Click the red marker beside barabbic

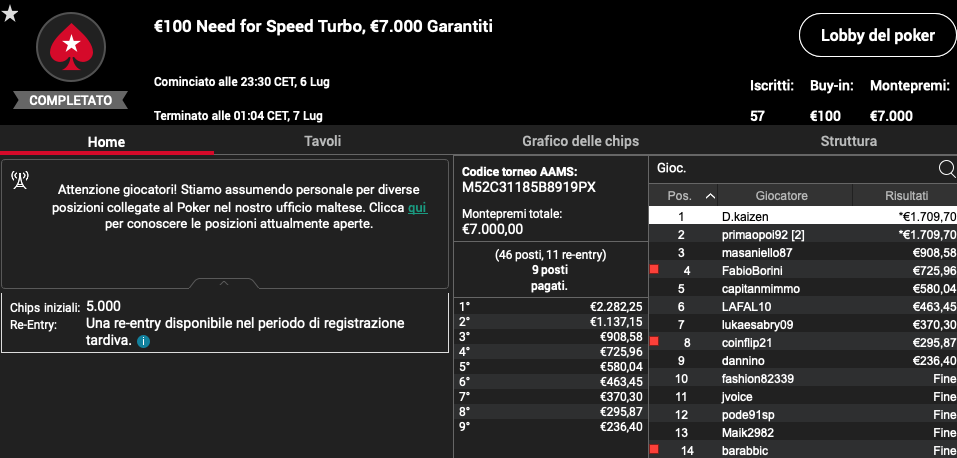pos(654,449)
